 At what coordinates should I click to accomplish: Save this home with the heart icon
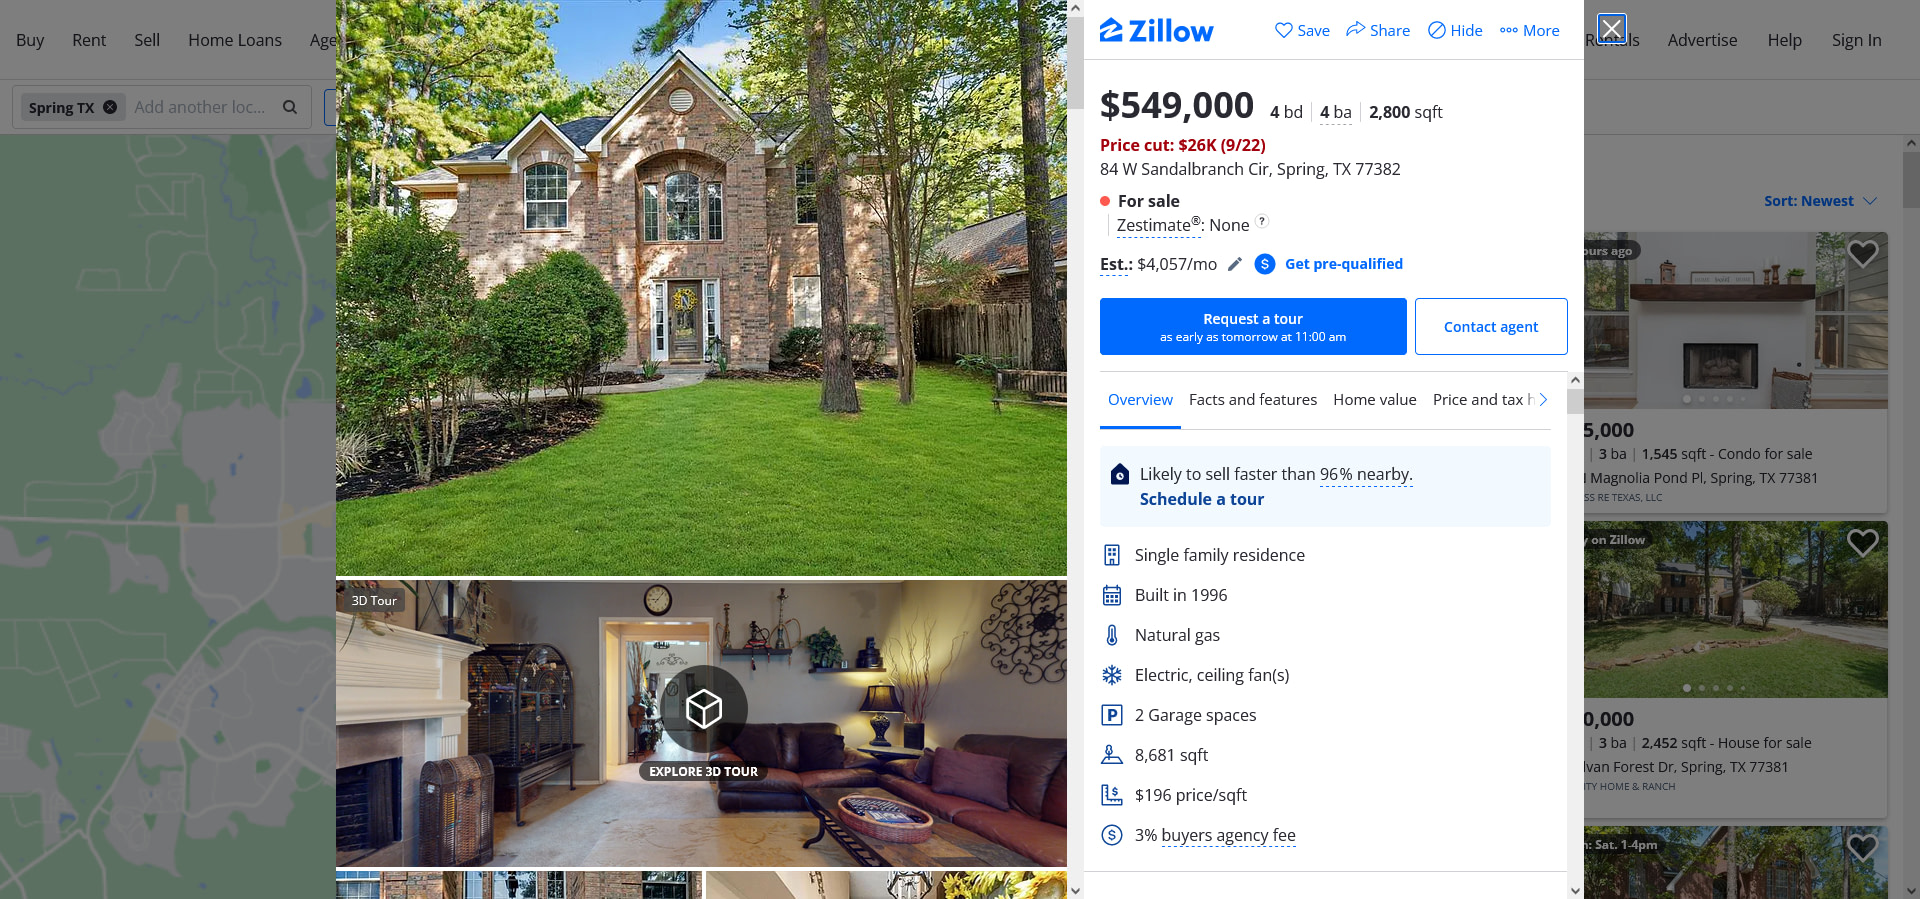tap(1284, 30)
